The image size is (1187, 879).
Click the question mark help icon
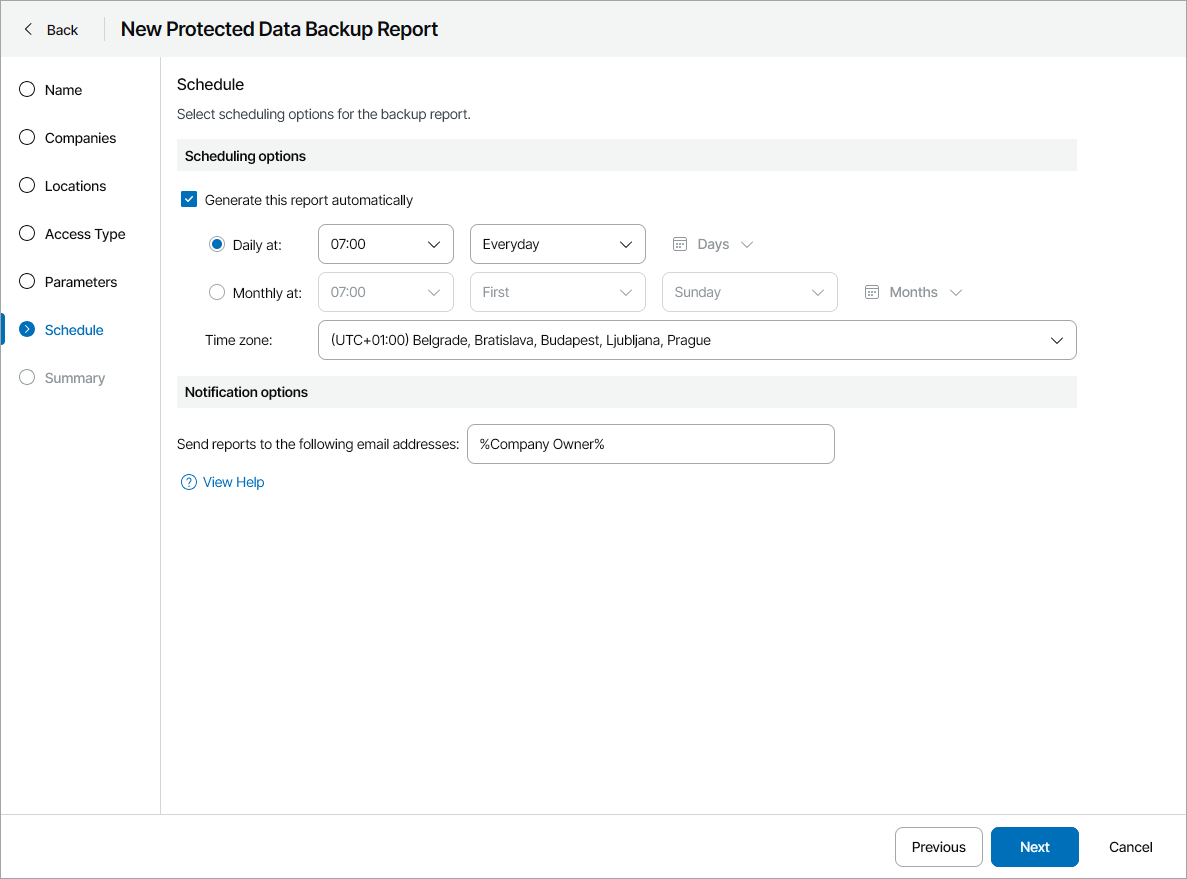[188, 481]
